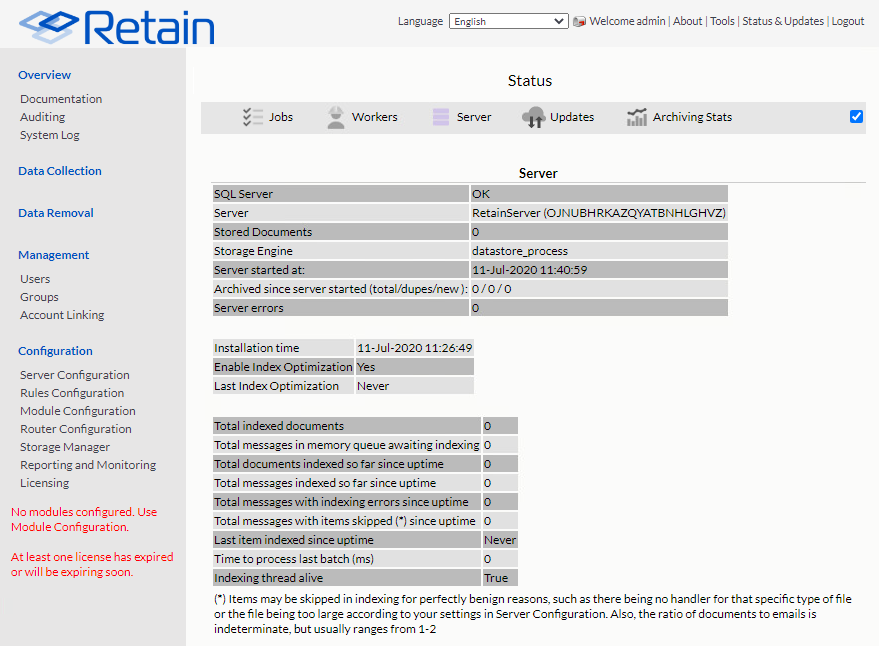This screenshot has height=646, width=879.
Task: Click the 'Last item indexed since uptime' label
Action: point(294,539)
